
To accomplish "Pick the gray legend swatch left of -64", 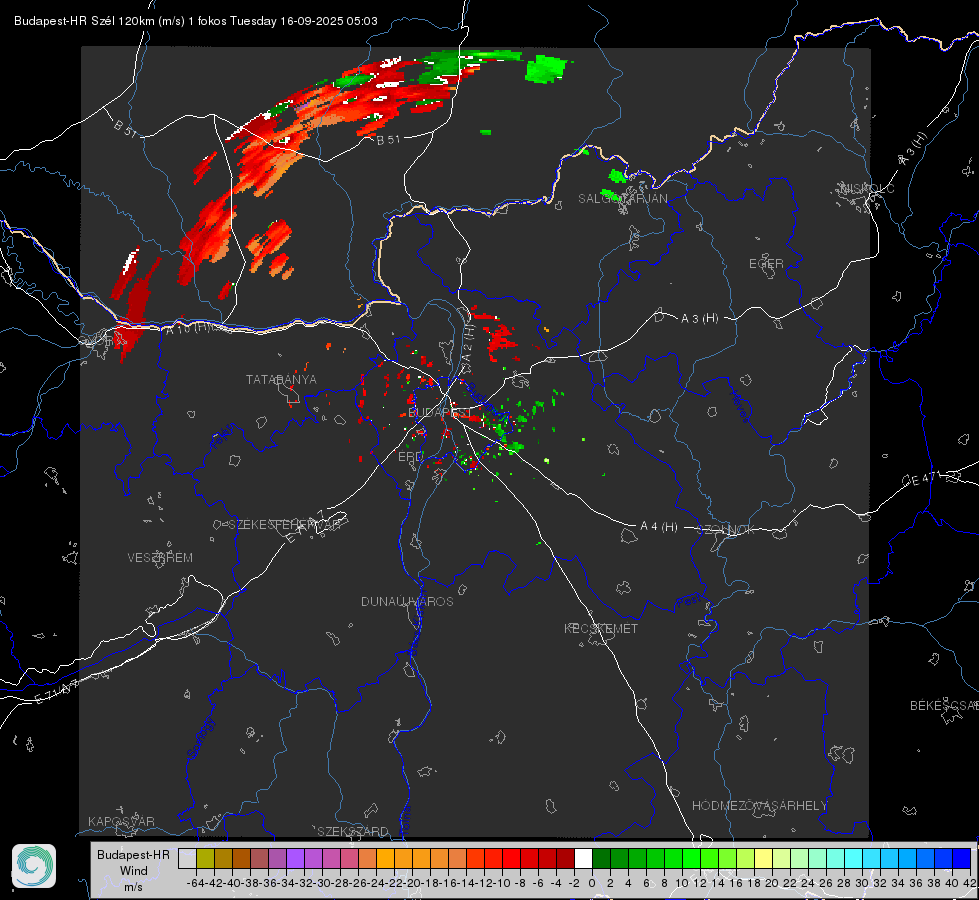I will tap(187, 858).
